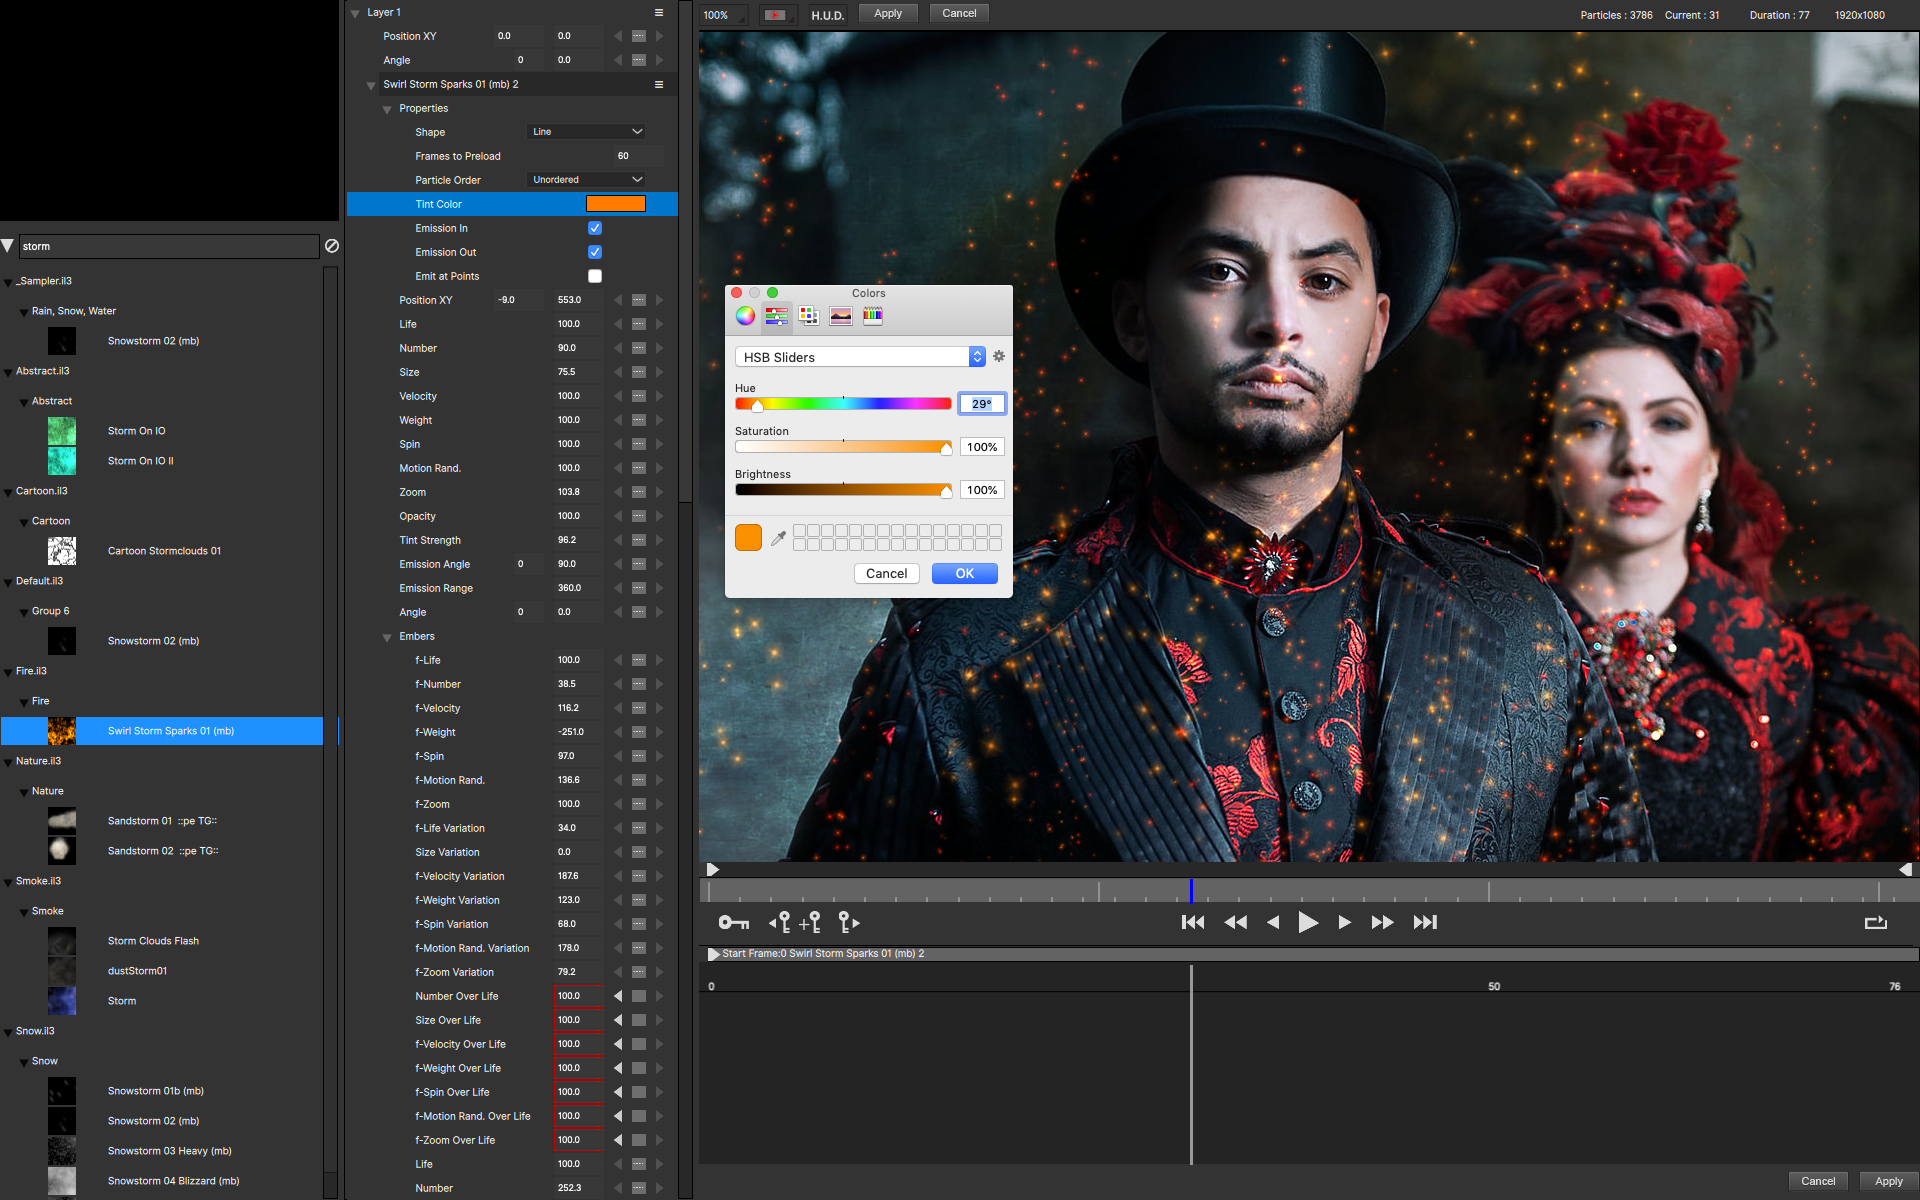
Task: Expand the HSB Sliders selector dropdown
Action: tap(975, 357)
